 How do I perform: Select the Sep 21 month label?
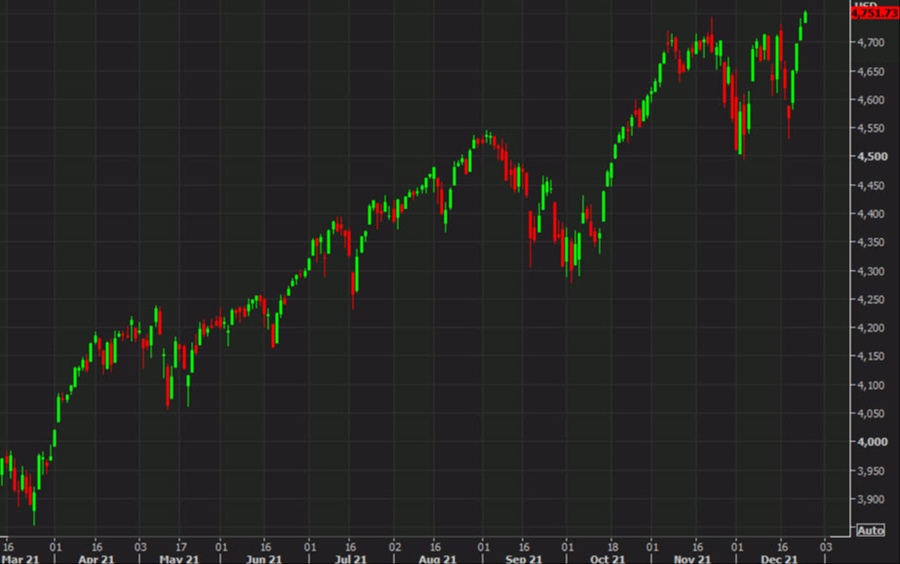coord(524,557)
